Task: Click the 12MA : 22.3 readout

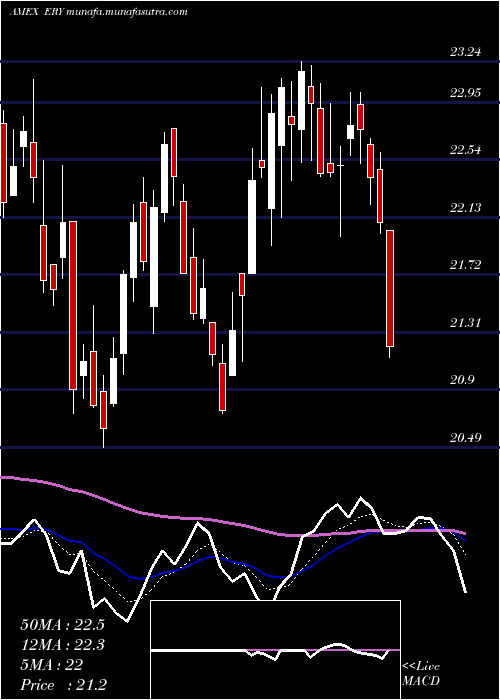Action: point(62,645)
